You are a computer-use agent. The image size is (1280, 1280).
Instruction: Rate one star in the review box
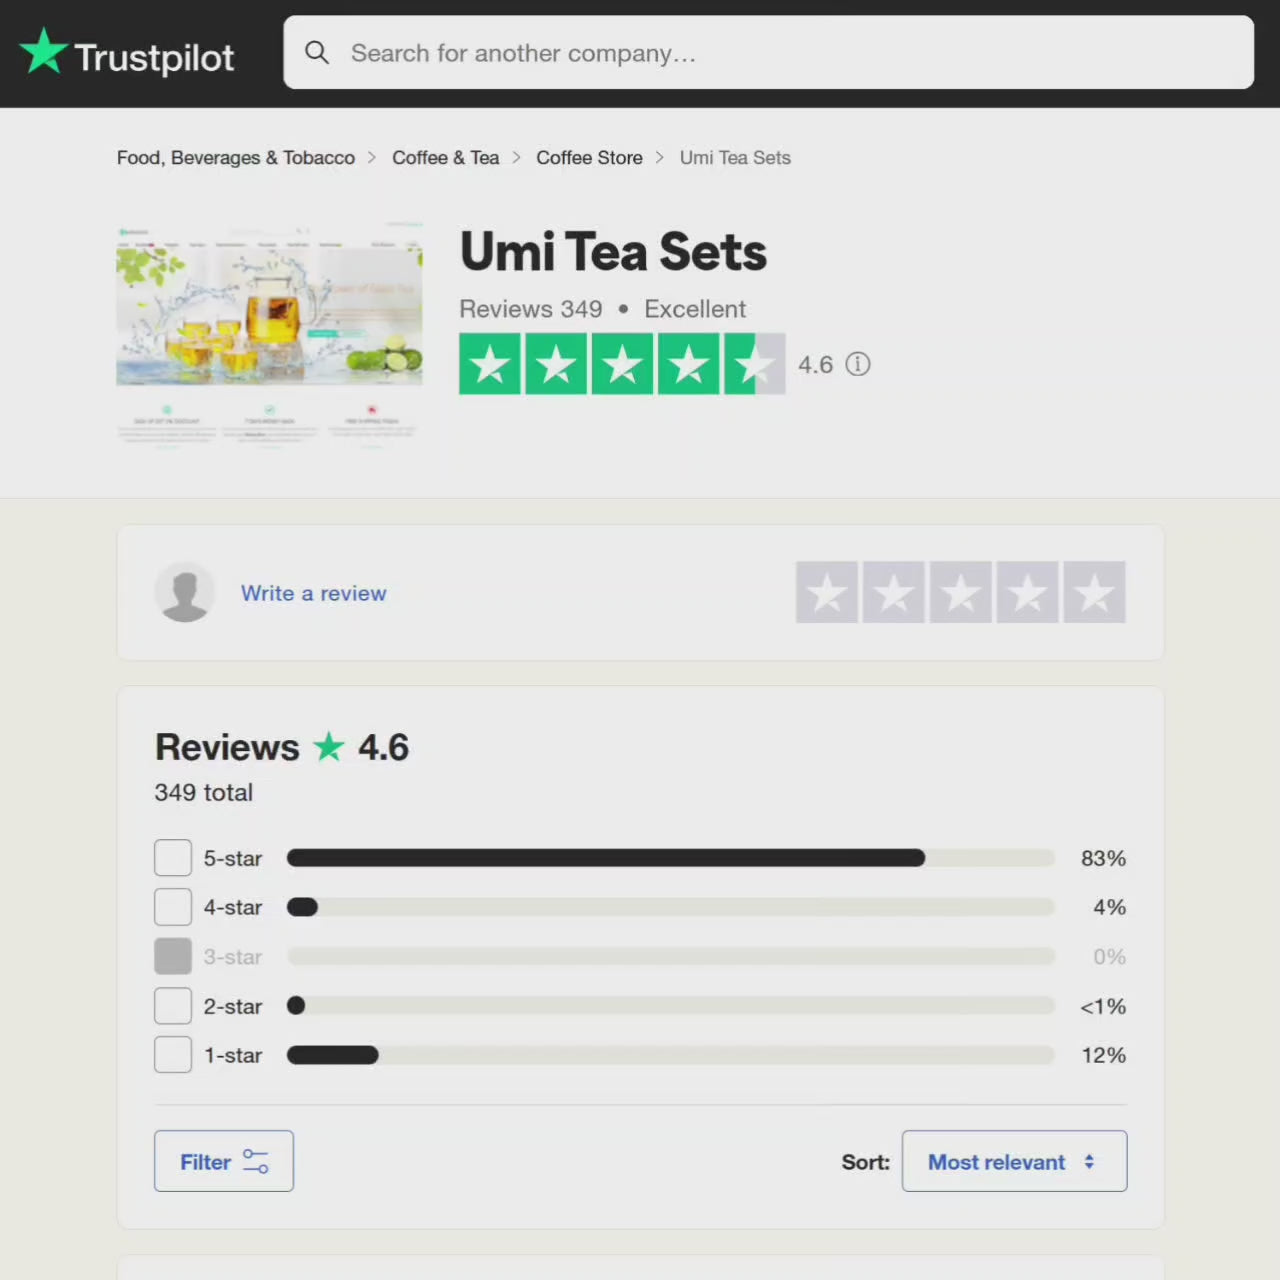coord(827,592)
